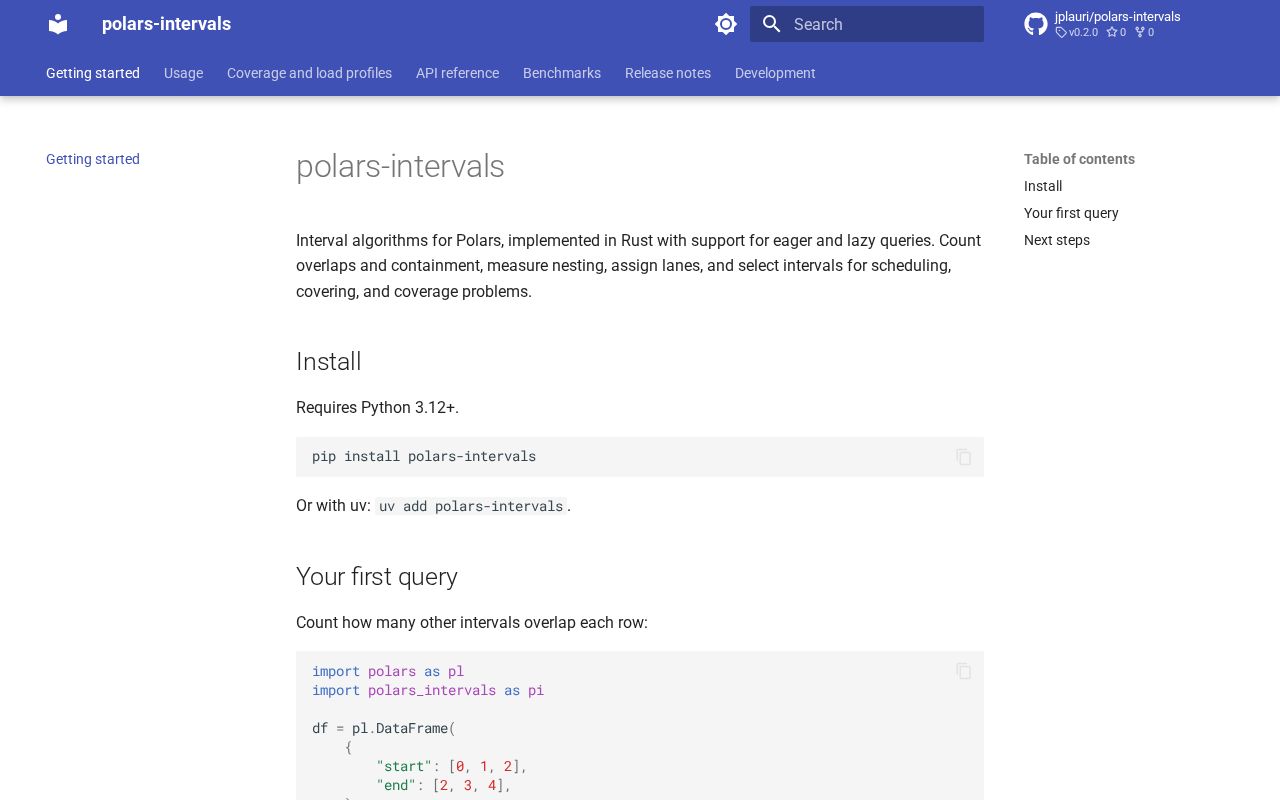View the Release notes tab
Screen dimensions: 1280x800
coord(668,73)
